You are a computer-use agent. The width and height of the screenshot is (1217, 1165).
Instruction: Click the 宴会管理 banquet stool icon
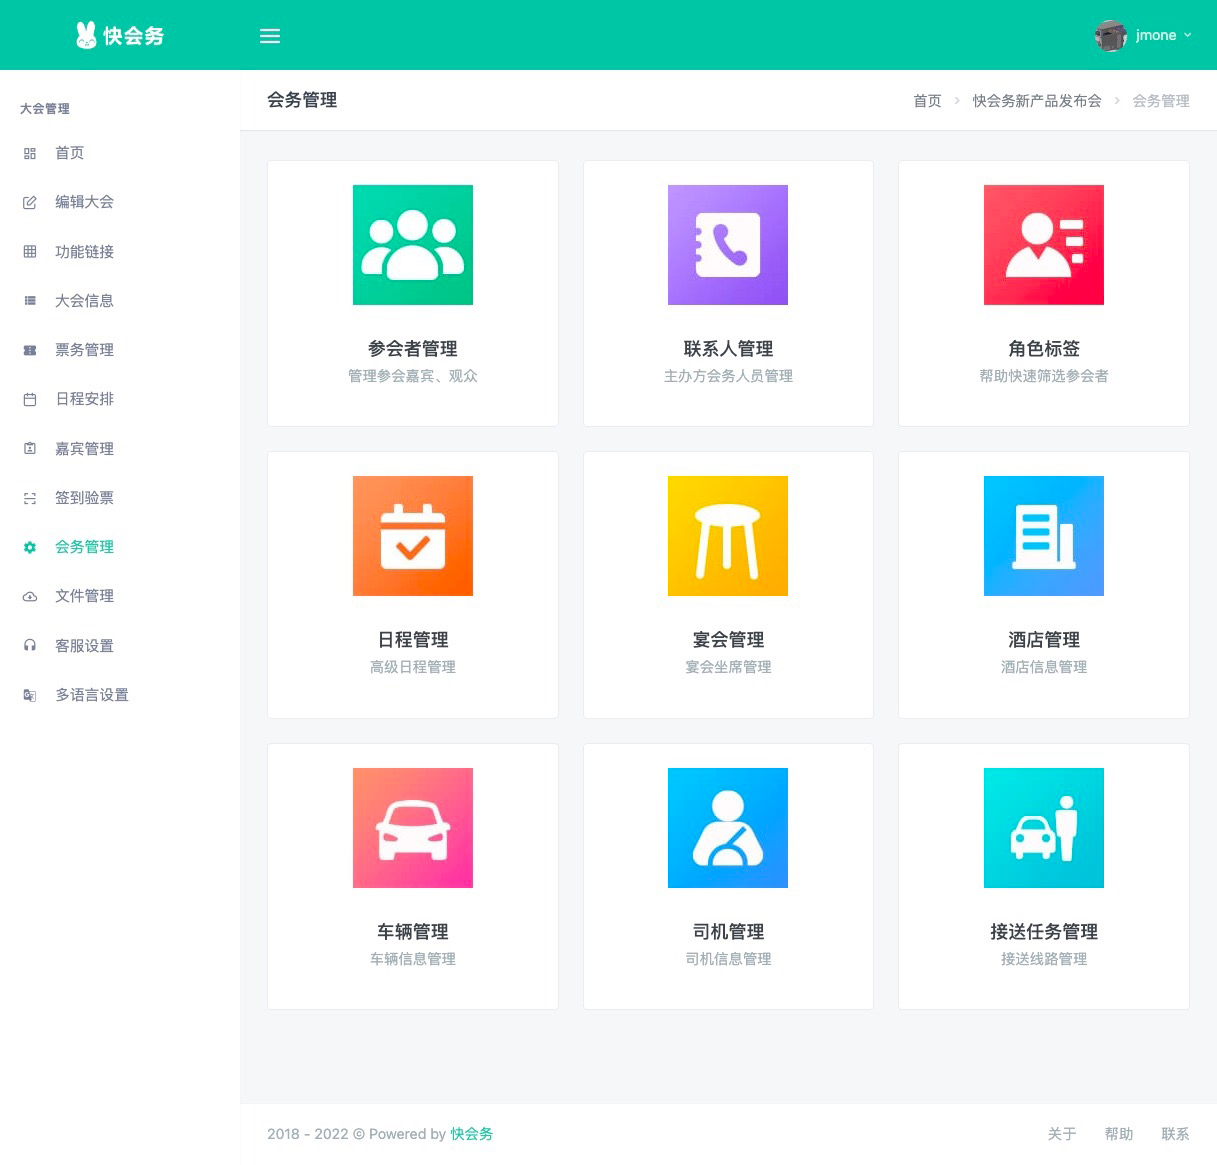[728, 536]
